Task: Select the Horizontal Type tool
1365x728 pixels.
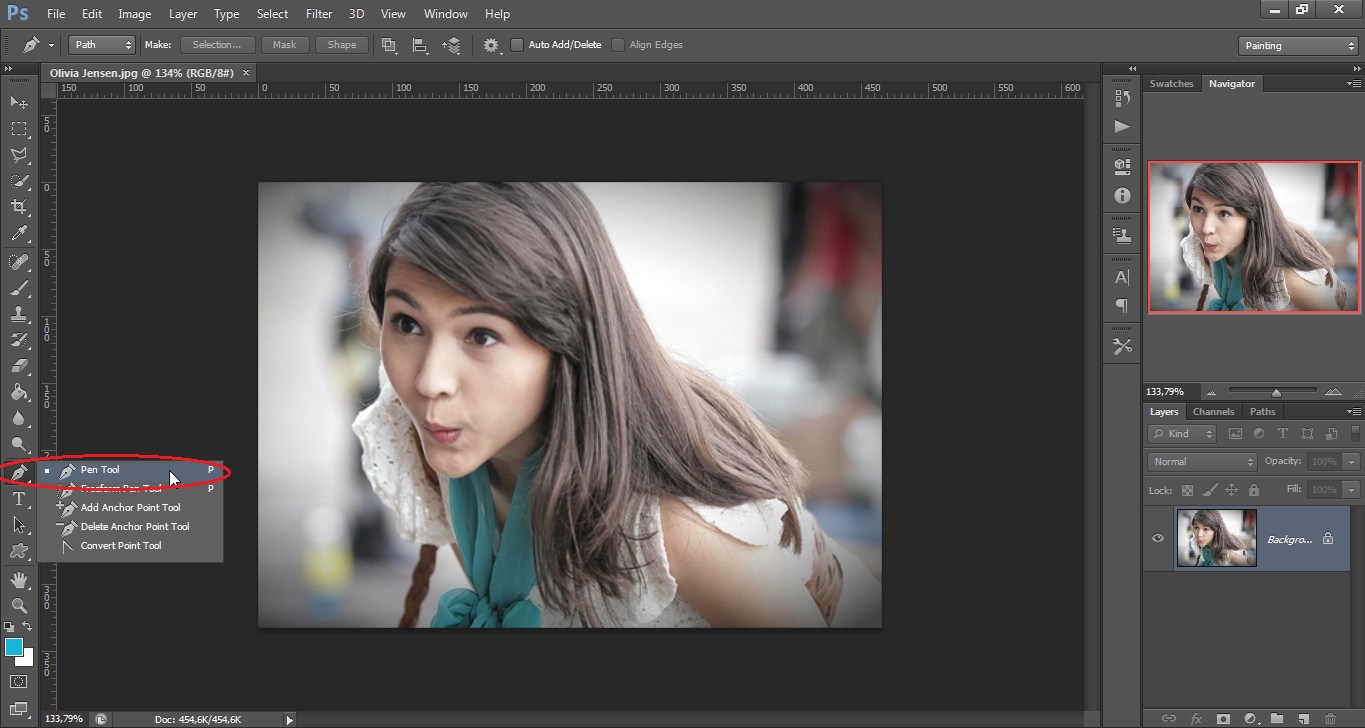Action: coord(19,498)
